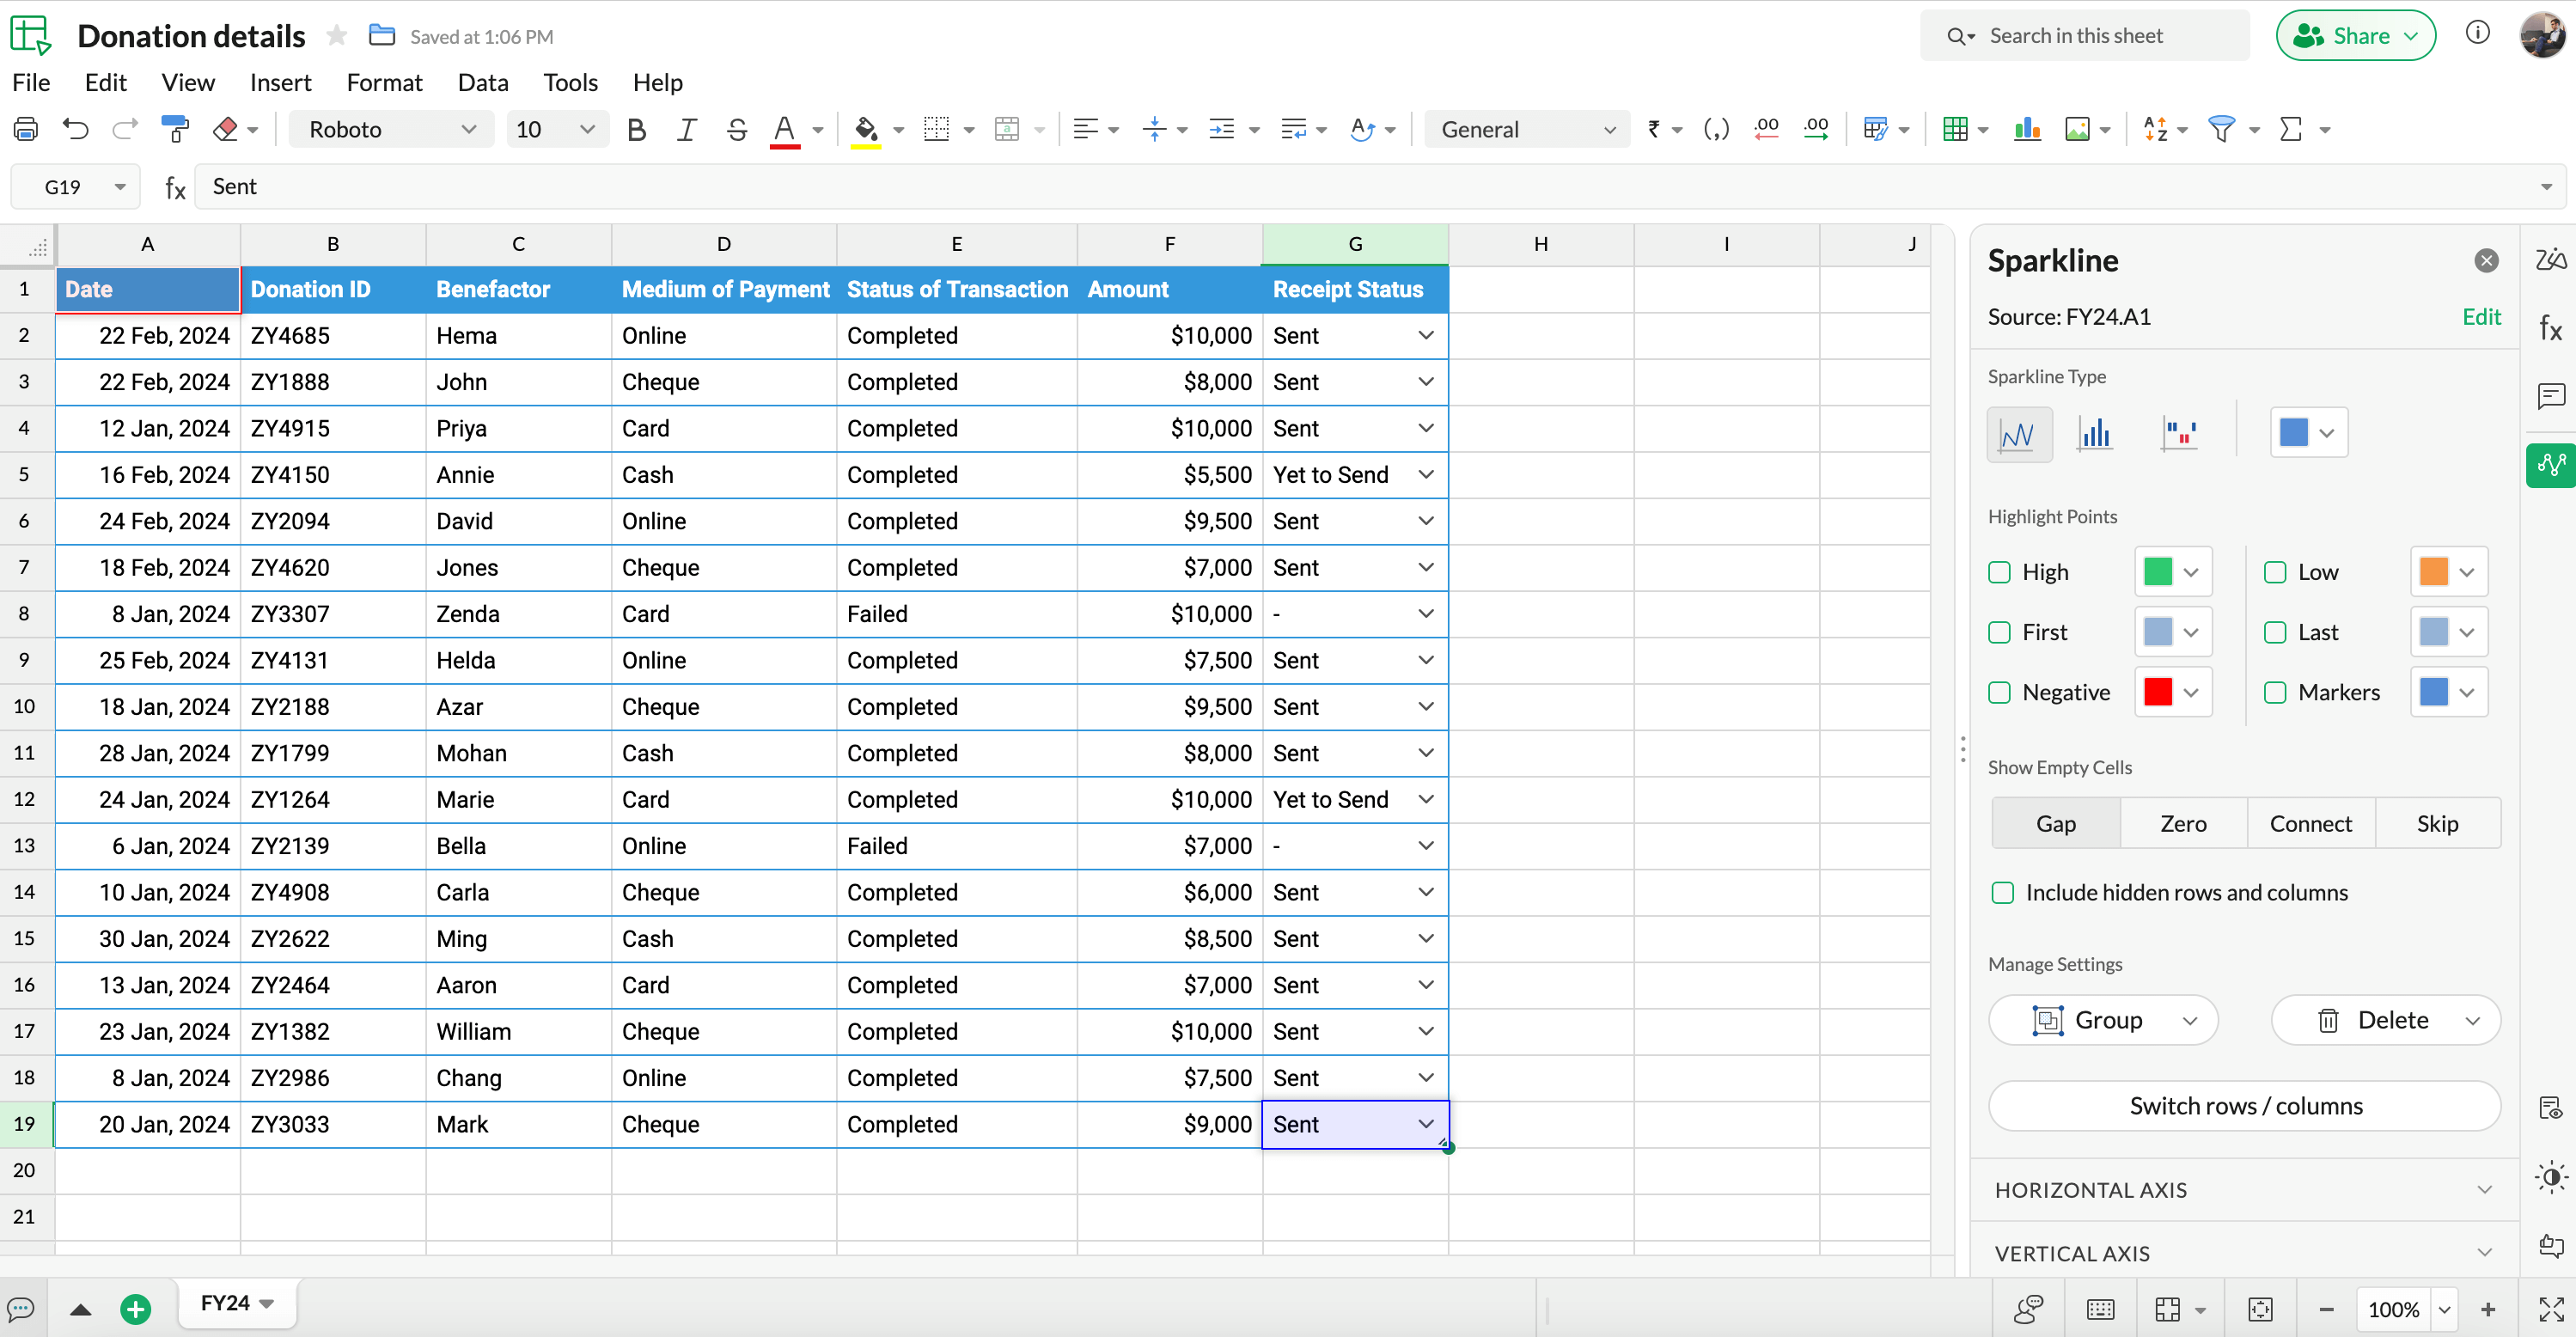Viewport: 2576px width, 1337px height.
Task: Enable the Low highlight point checkbox
Action: pos(2274,571)
